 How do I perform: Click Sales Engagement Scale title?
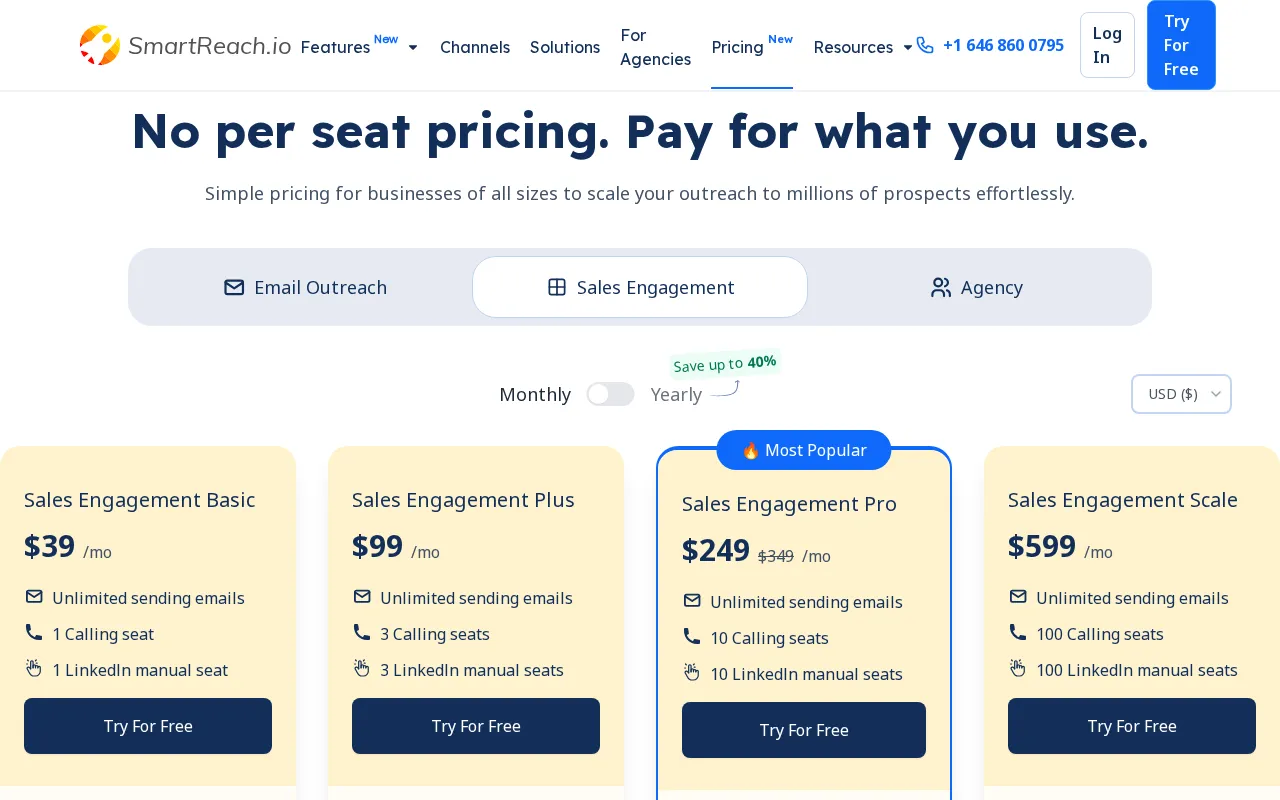(1123, 500)
